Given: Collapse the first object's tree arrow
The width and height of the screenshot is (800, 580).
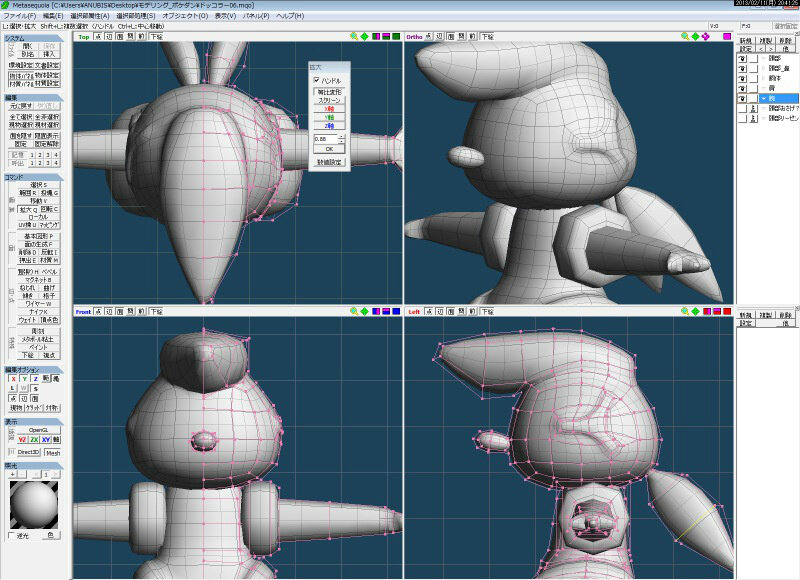Looking at the screenshot, I should click(x=764, y=59).
